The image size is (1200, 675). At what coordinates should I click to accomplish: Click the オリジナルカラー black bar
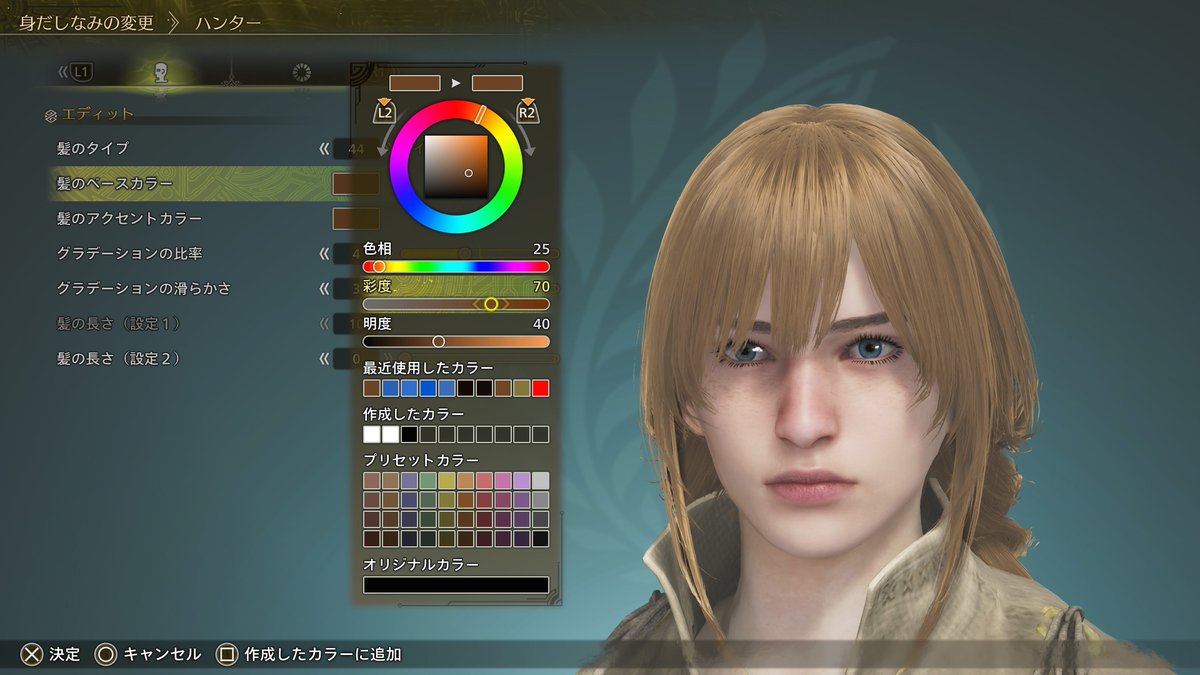click(x=456, y=585)
